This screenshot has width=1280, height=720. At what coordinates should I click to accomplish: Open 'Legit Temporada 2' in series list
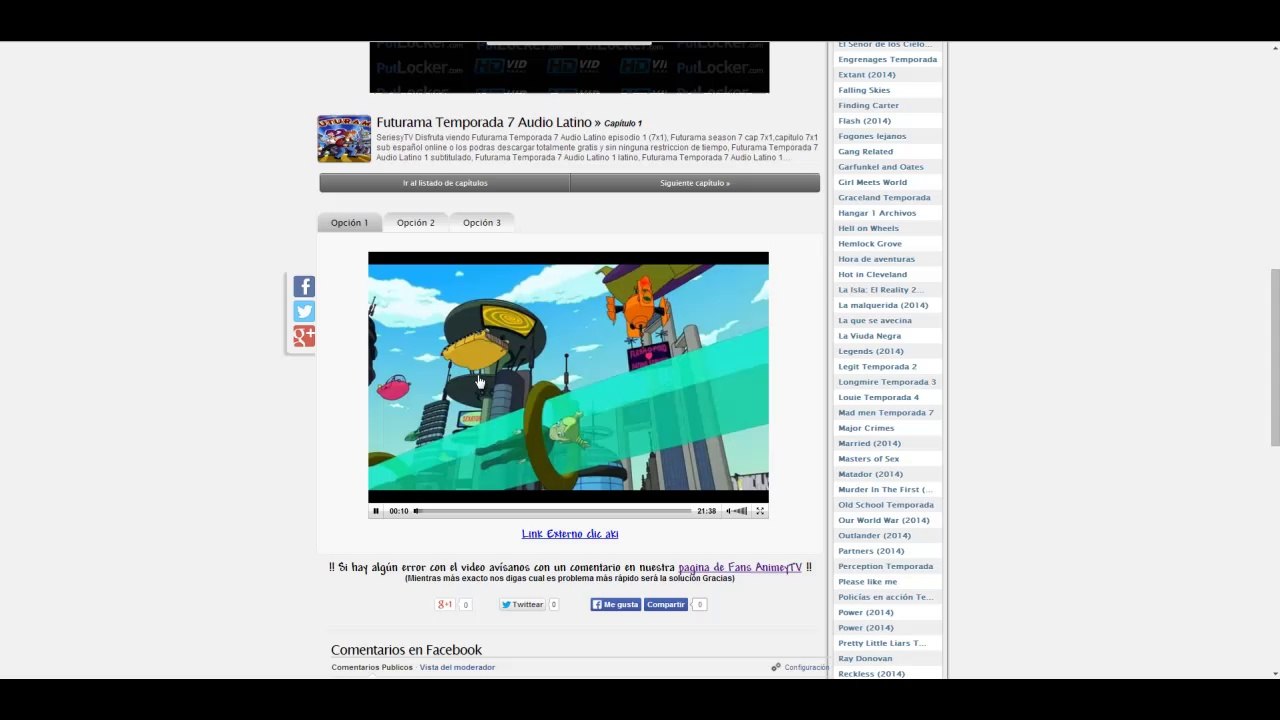coord(878,367)
